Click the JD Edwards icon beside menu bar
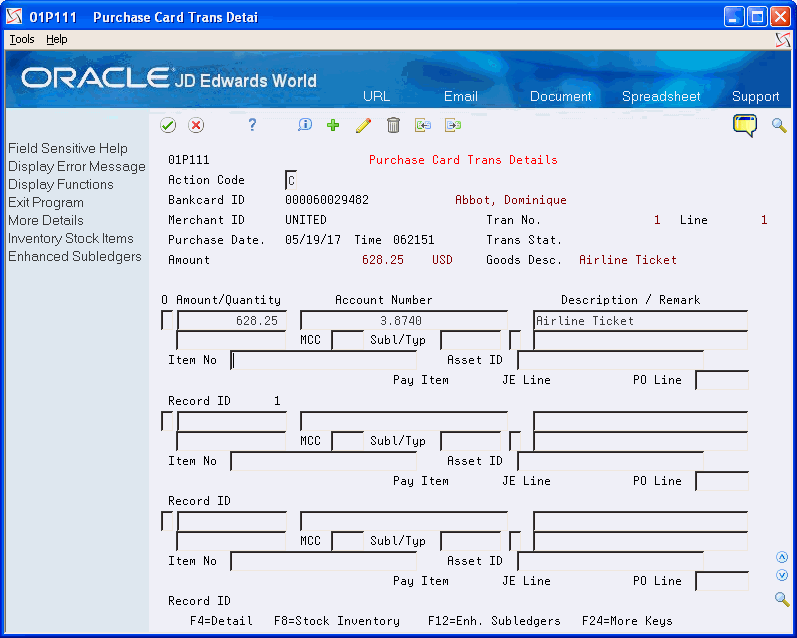 (x=783, y=40)
